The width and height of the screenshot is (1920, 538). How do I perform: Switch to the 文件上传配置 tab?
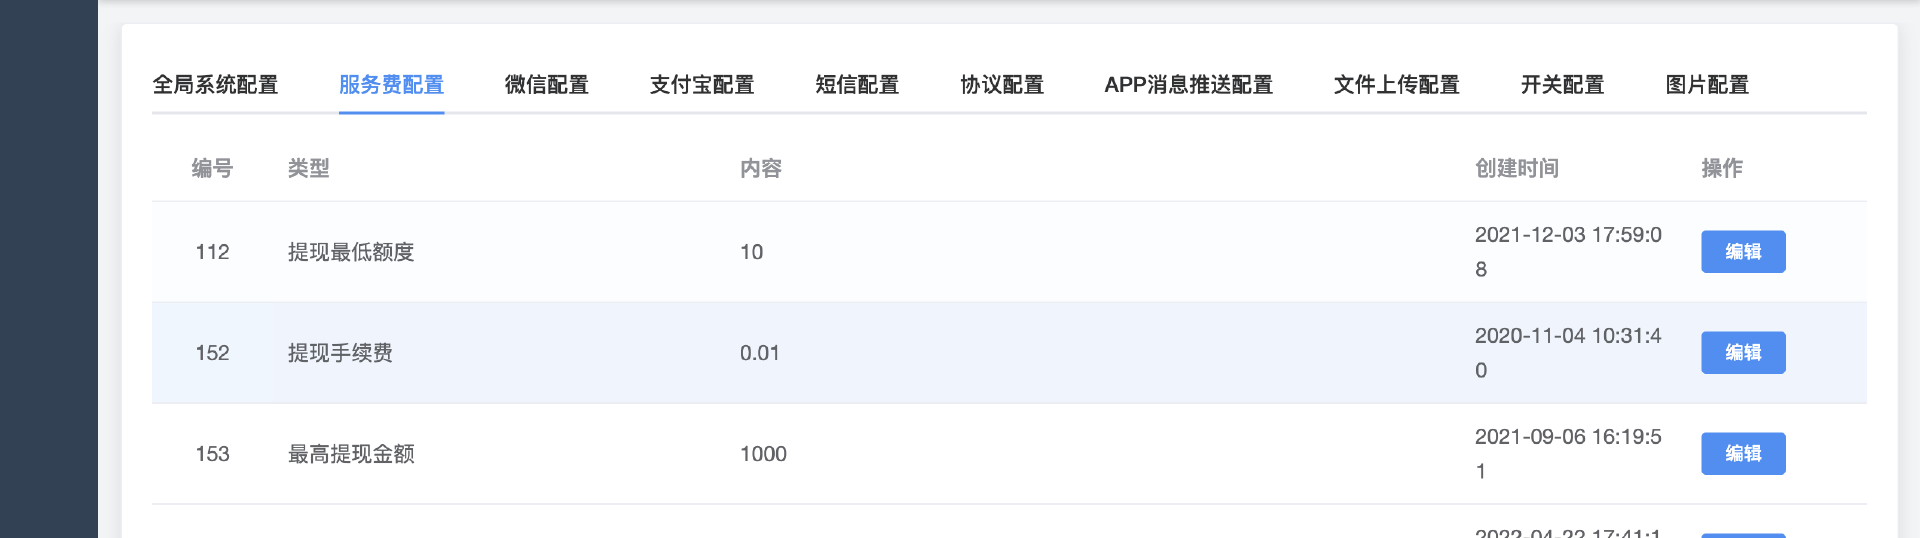point(1396,85)
